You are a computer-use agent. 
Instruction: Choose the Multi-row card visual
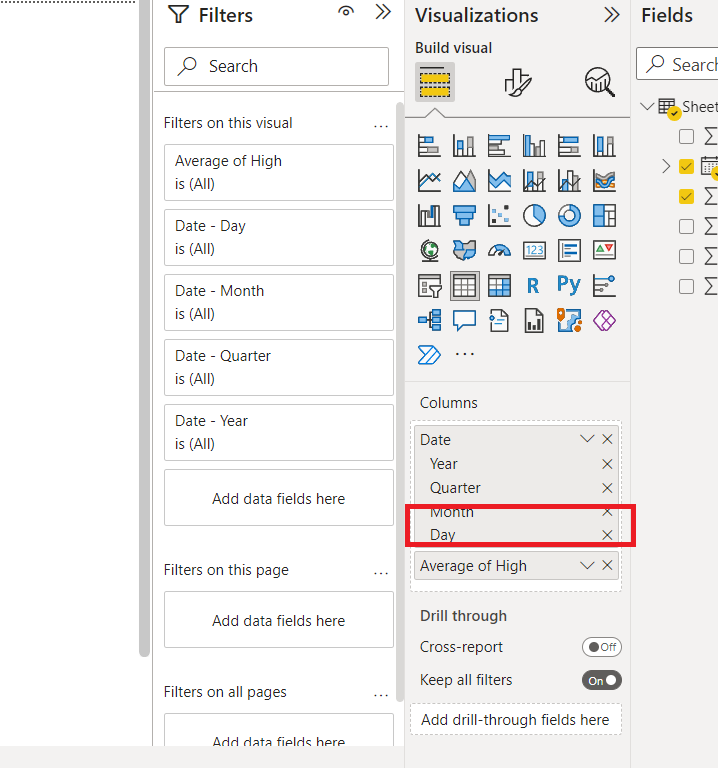tap(569, 250)
